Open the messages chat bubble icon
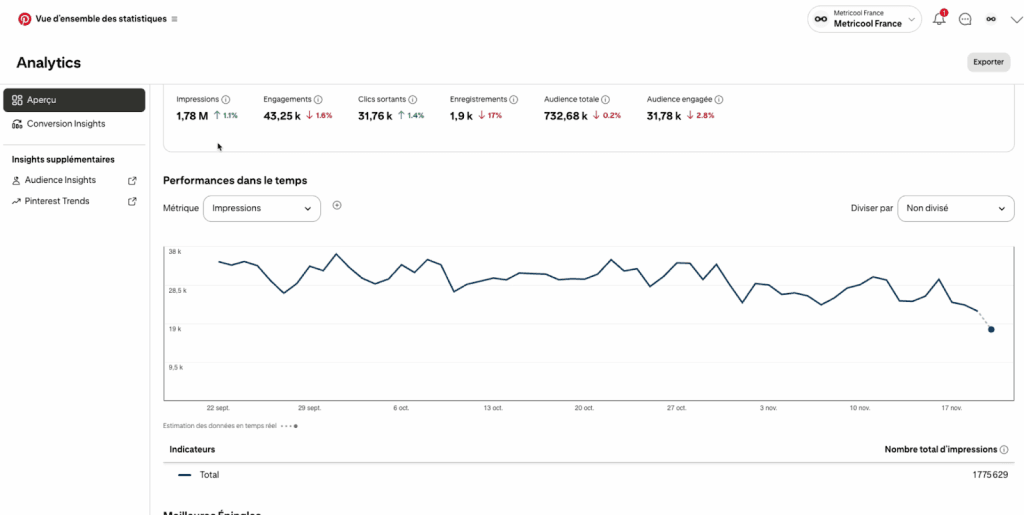Image resolution: width=1024 pixels, height=515 pixels. click(965, 19)
